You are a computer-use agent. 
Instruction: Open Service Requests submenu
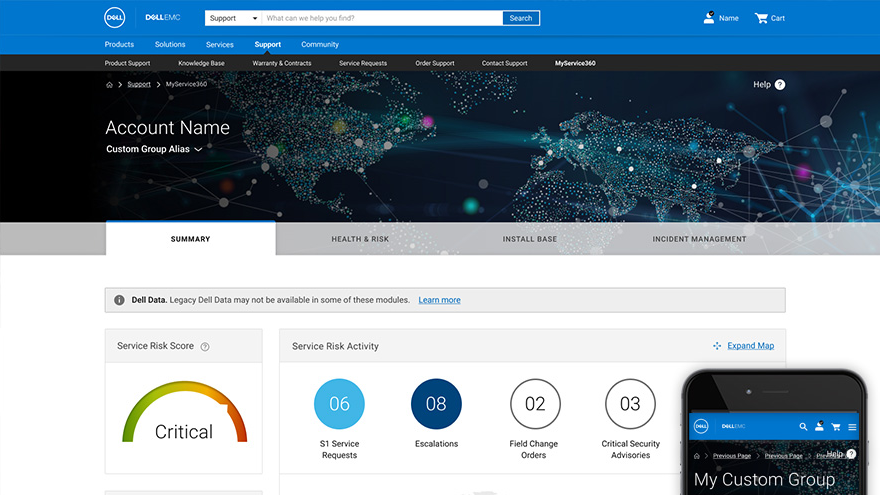tap(363, 63)
